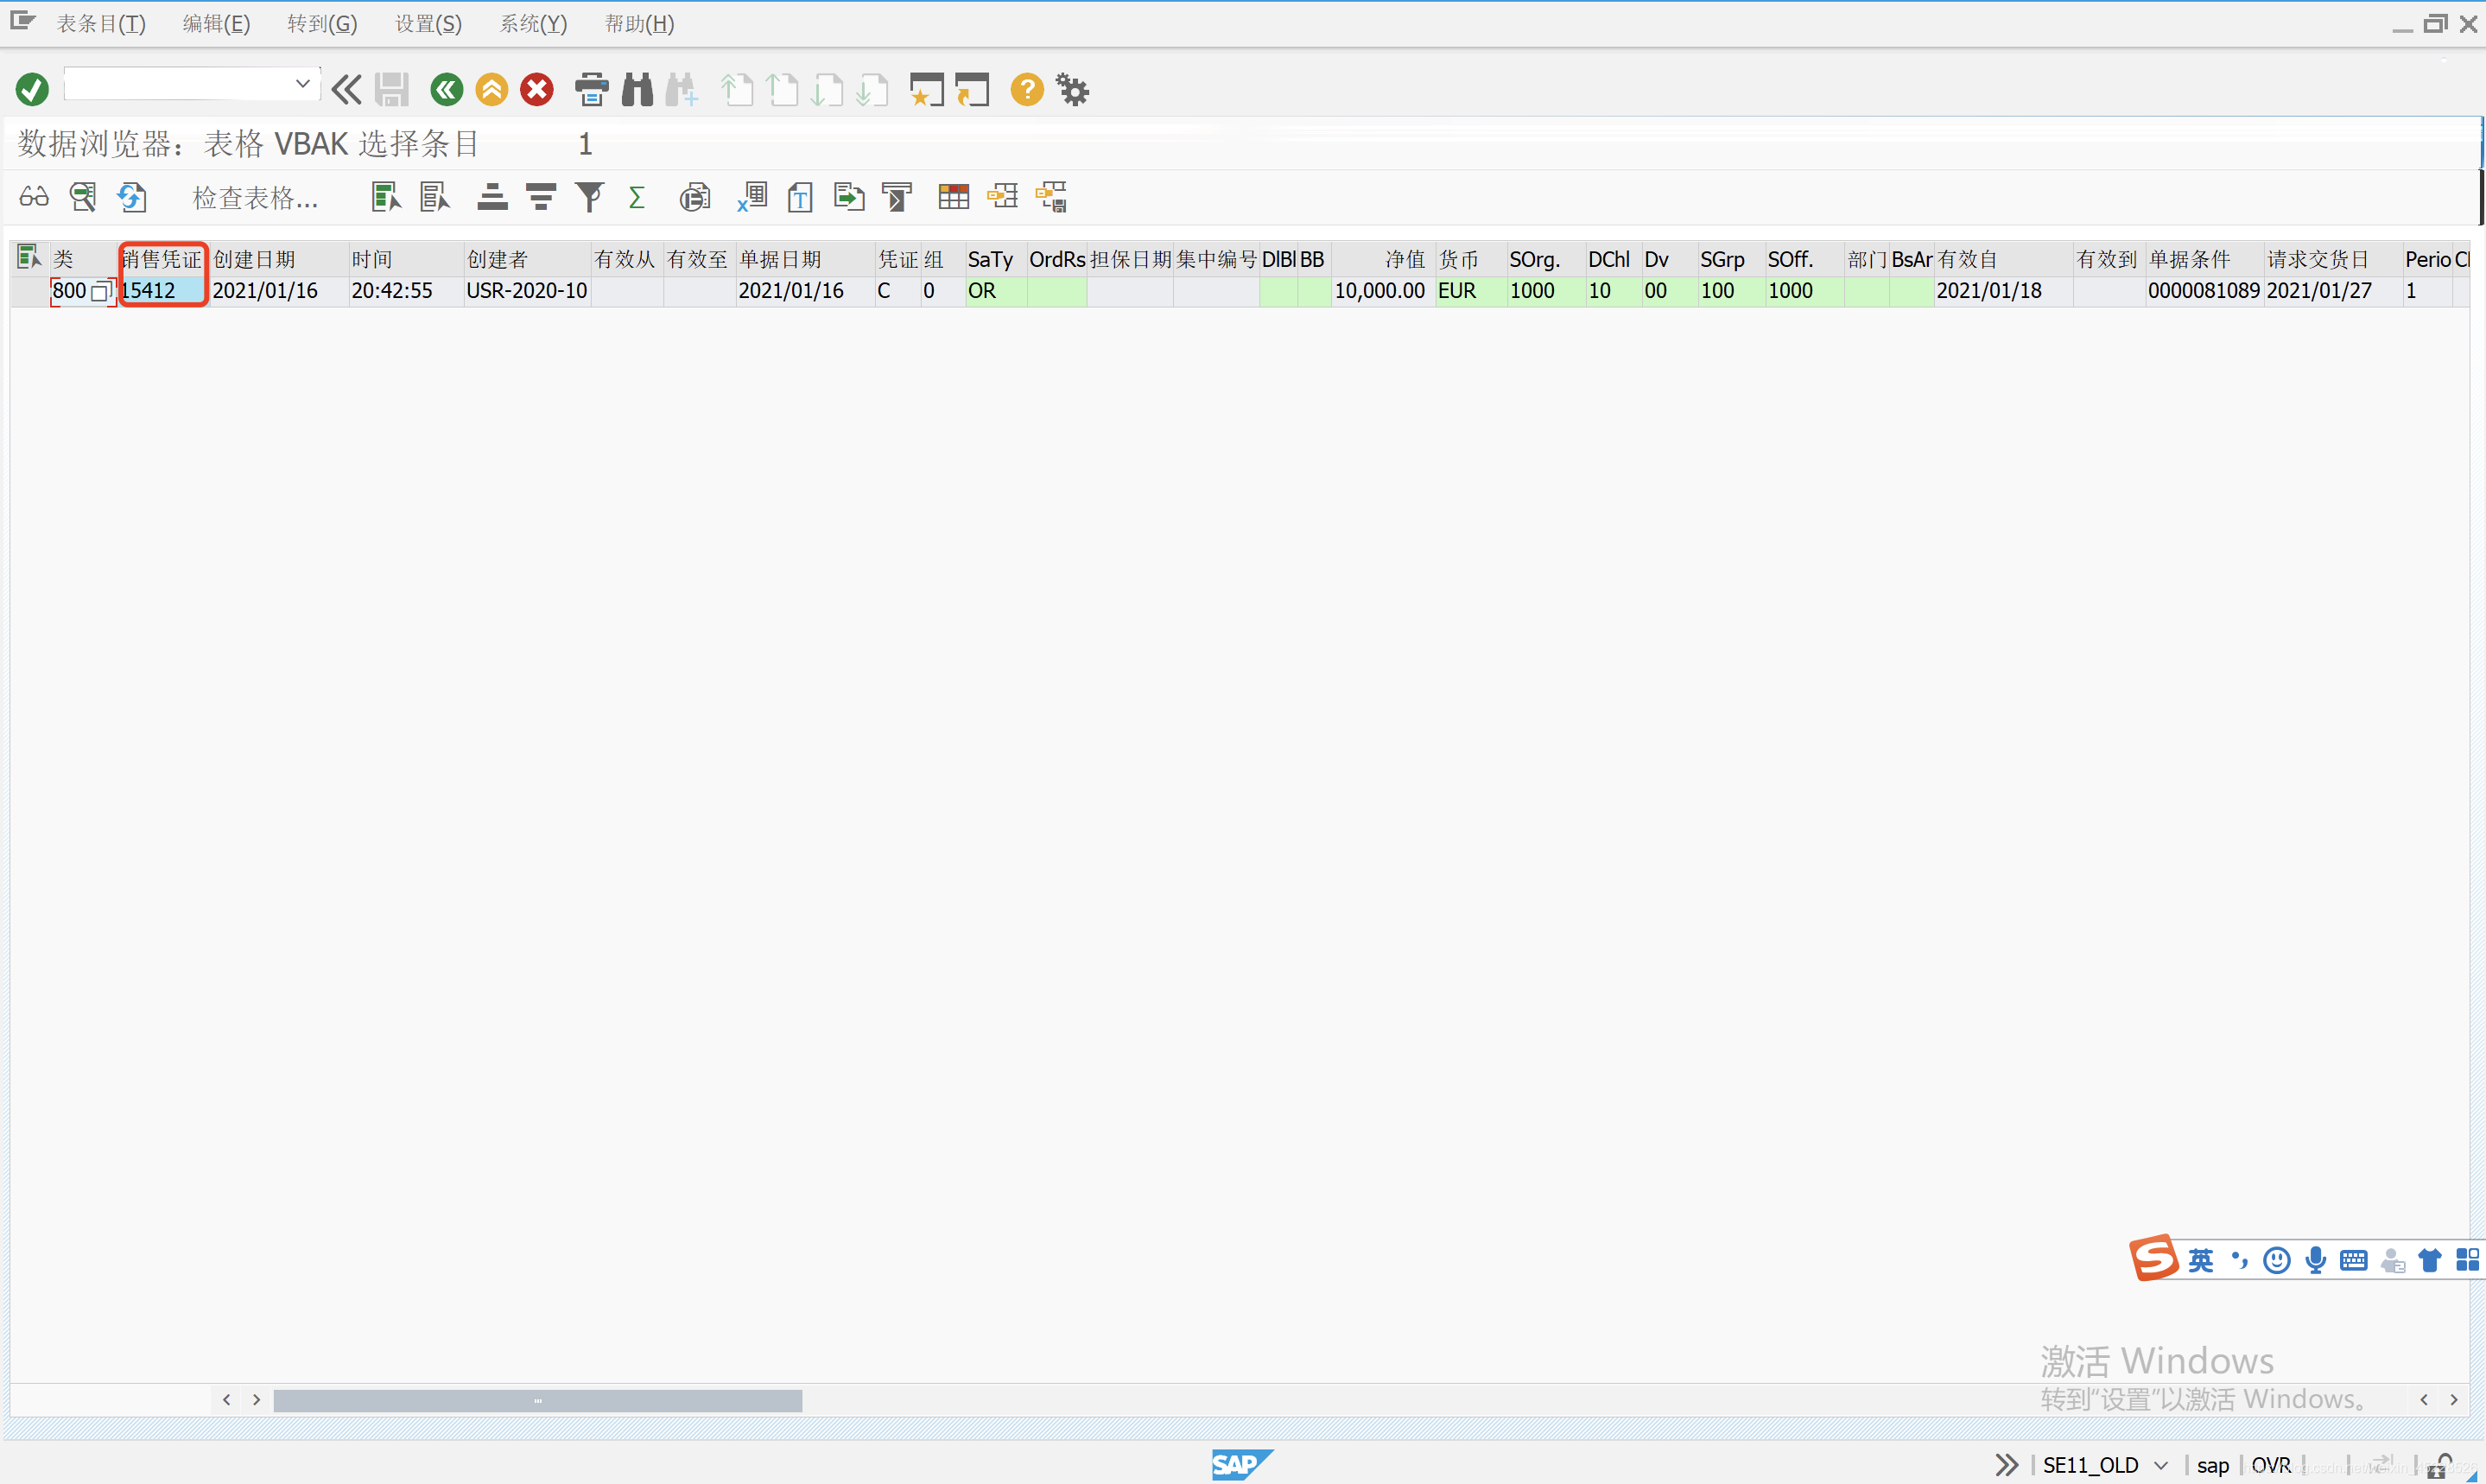Click the green Enter checkmark icon
Image resolution: width=2486 pixels, height=1484 pixels.
32,90
